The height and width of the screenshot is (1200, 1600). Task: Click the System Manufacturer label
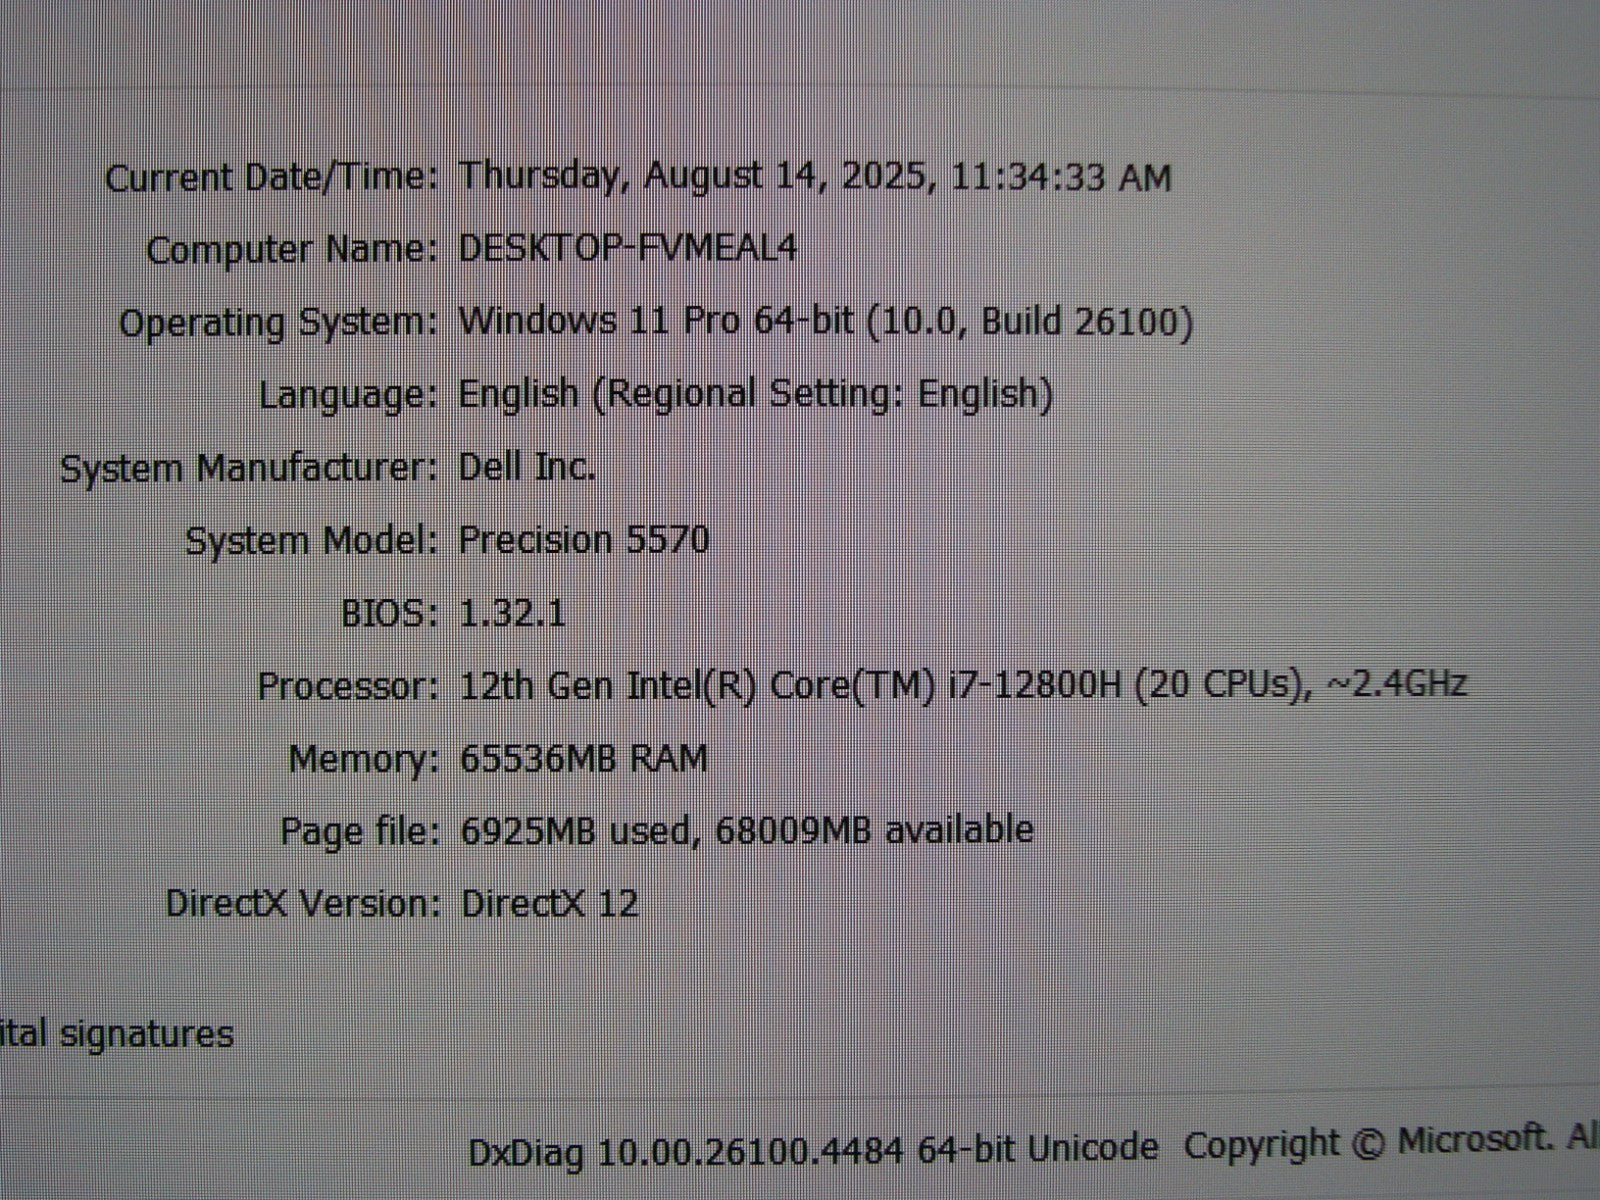point(249,468)
